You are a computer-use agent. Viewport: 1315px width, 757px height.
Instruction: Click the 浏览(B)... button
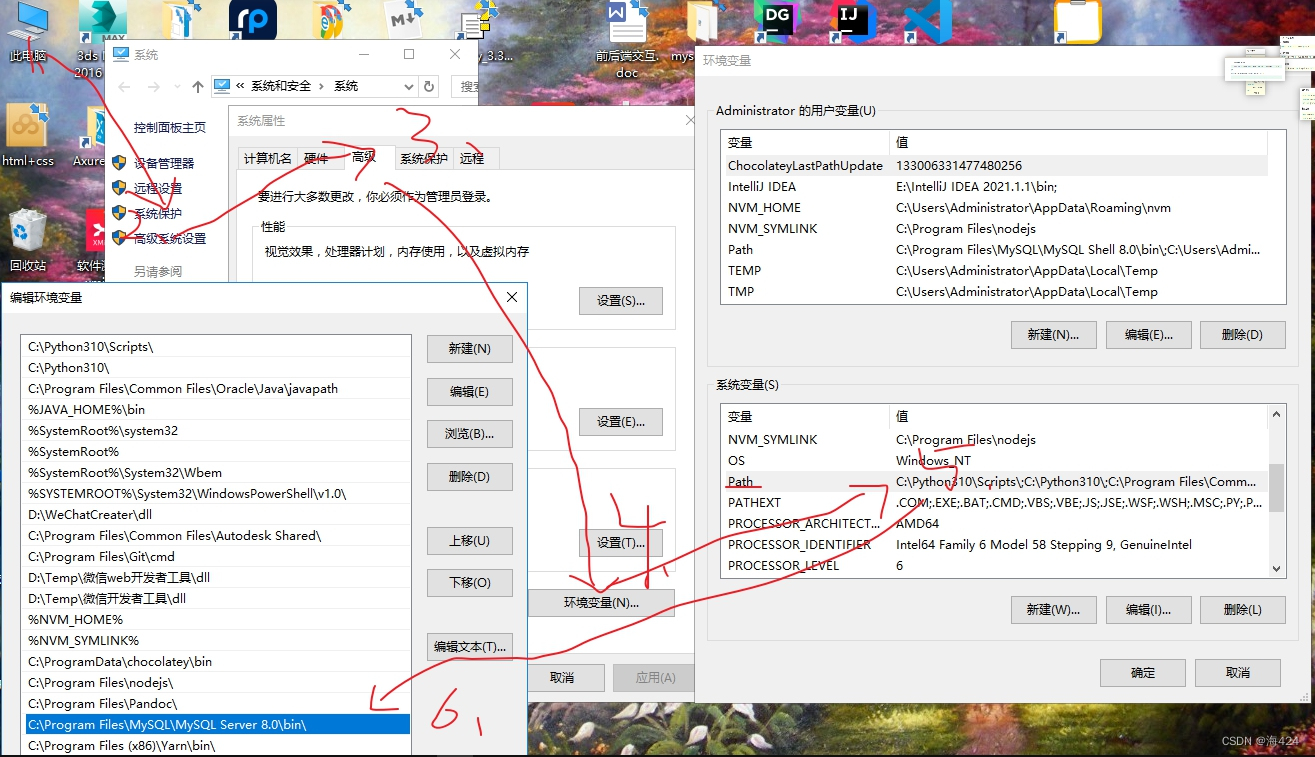[x=469, y=433]
